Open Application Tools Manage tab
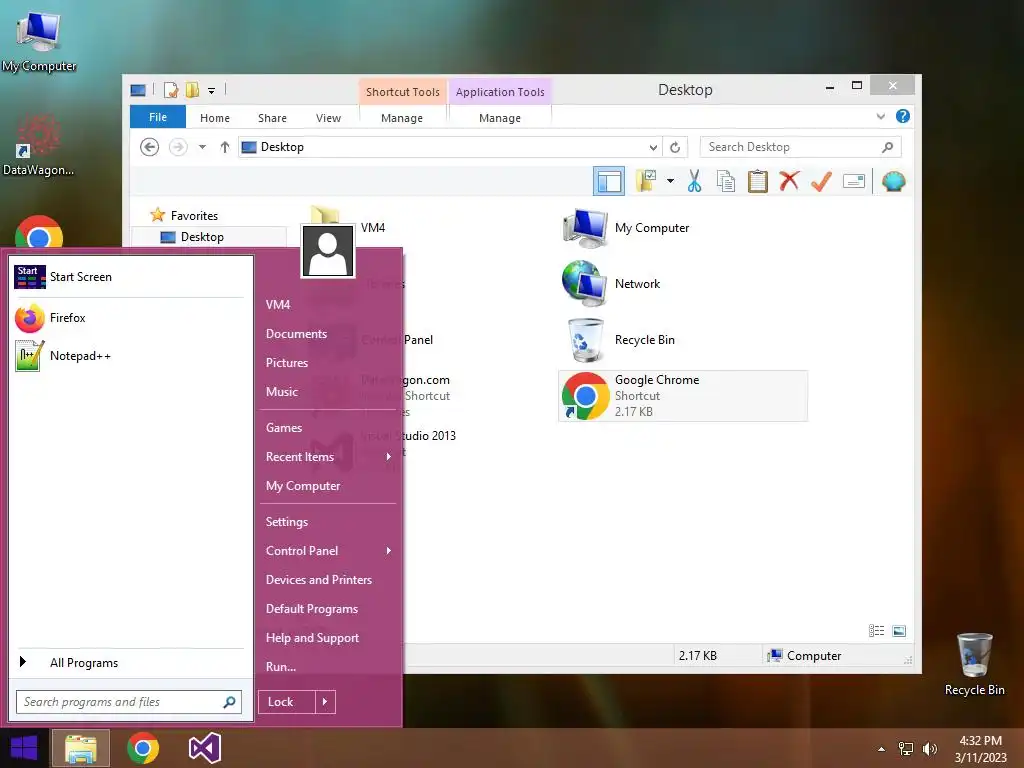Viewport: 1024px width, 768px height. pos(500,118)
